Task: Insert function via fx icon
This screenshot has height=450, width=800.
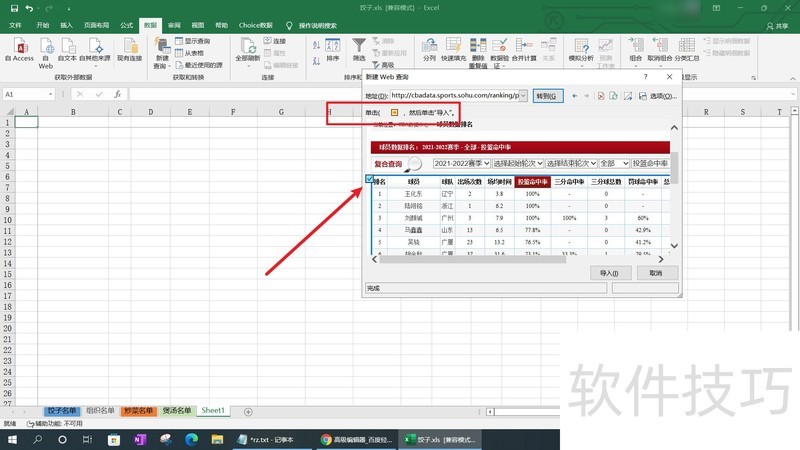Action: click(x=117, y=94)
